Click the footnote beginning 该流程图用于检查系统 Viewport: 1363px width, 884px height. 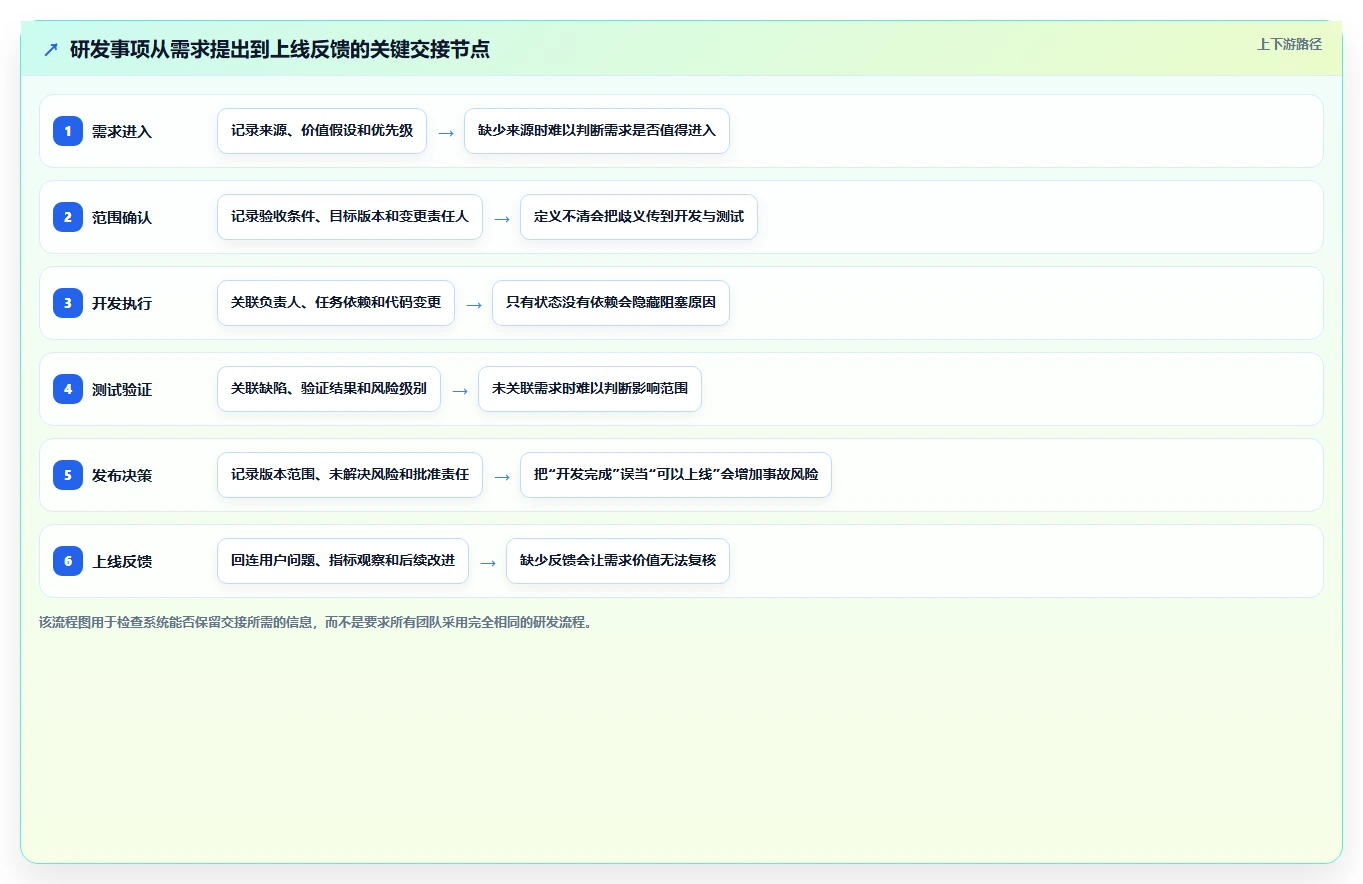tap(318, 622)
